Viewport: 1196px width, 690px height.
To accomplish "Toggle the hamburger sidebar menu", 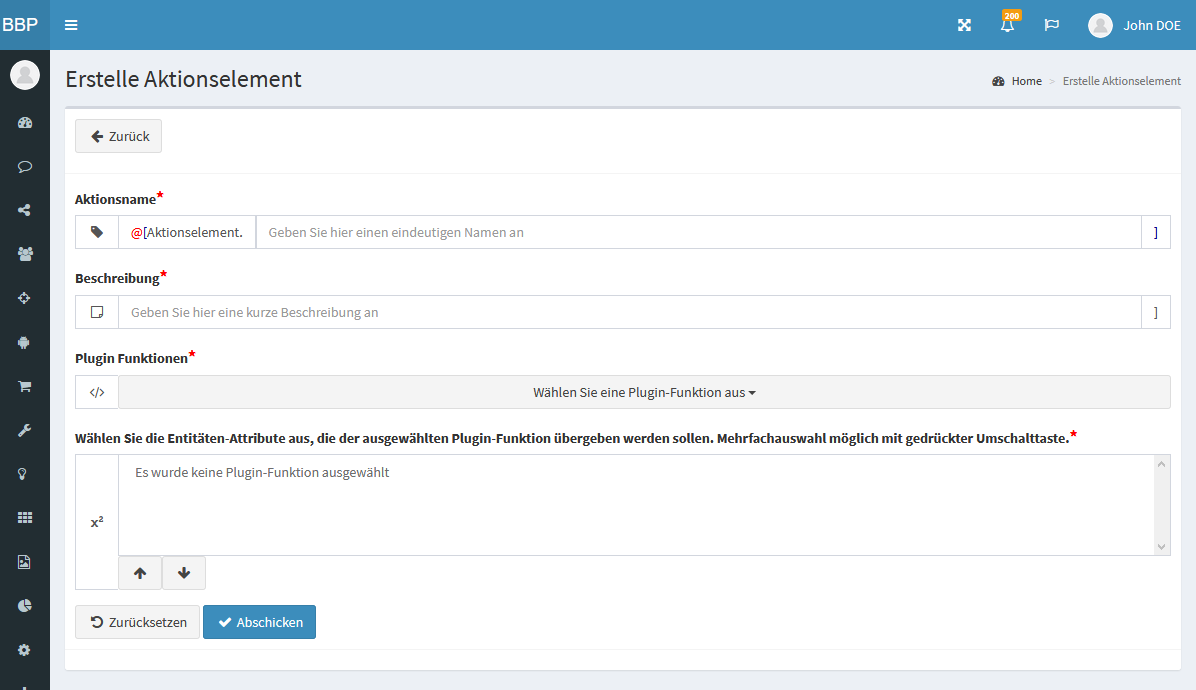I will click(x=71, y=25).
